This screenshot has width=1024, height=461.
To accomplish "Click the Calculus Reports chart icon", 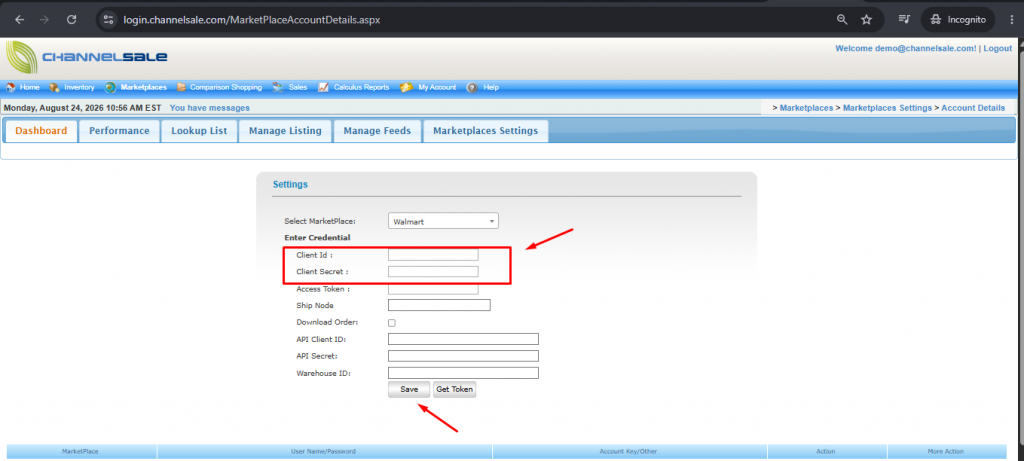I will tap(323, 87).
